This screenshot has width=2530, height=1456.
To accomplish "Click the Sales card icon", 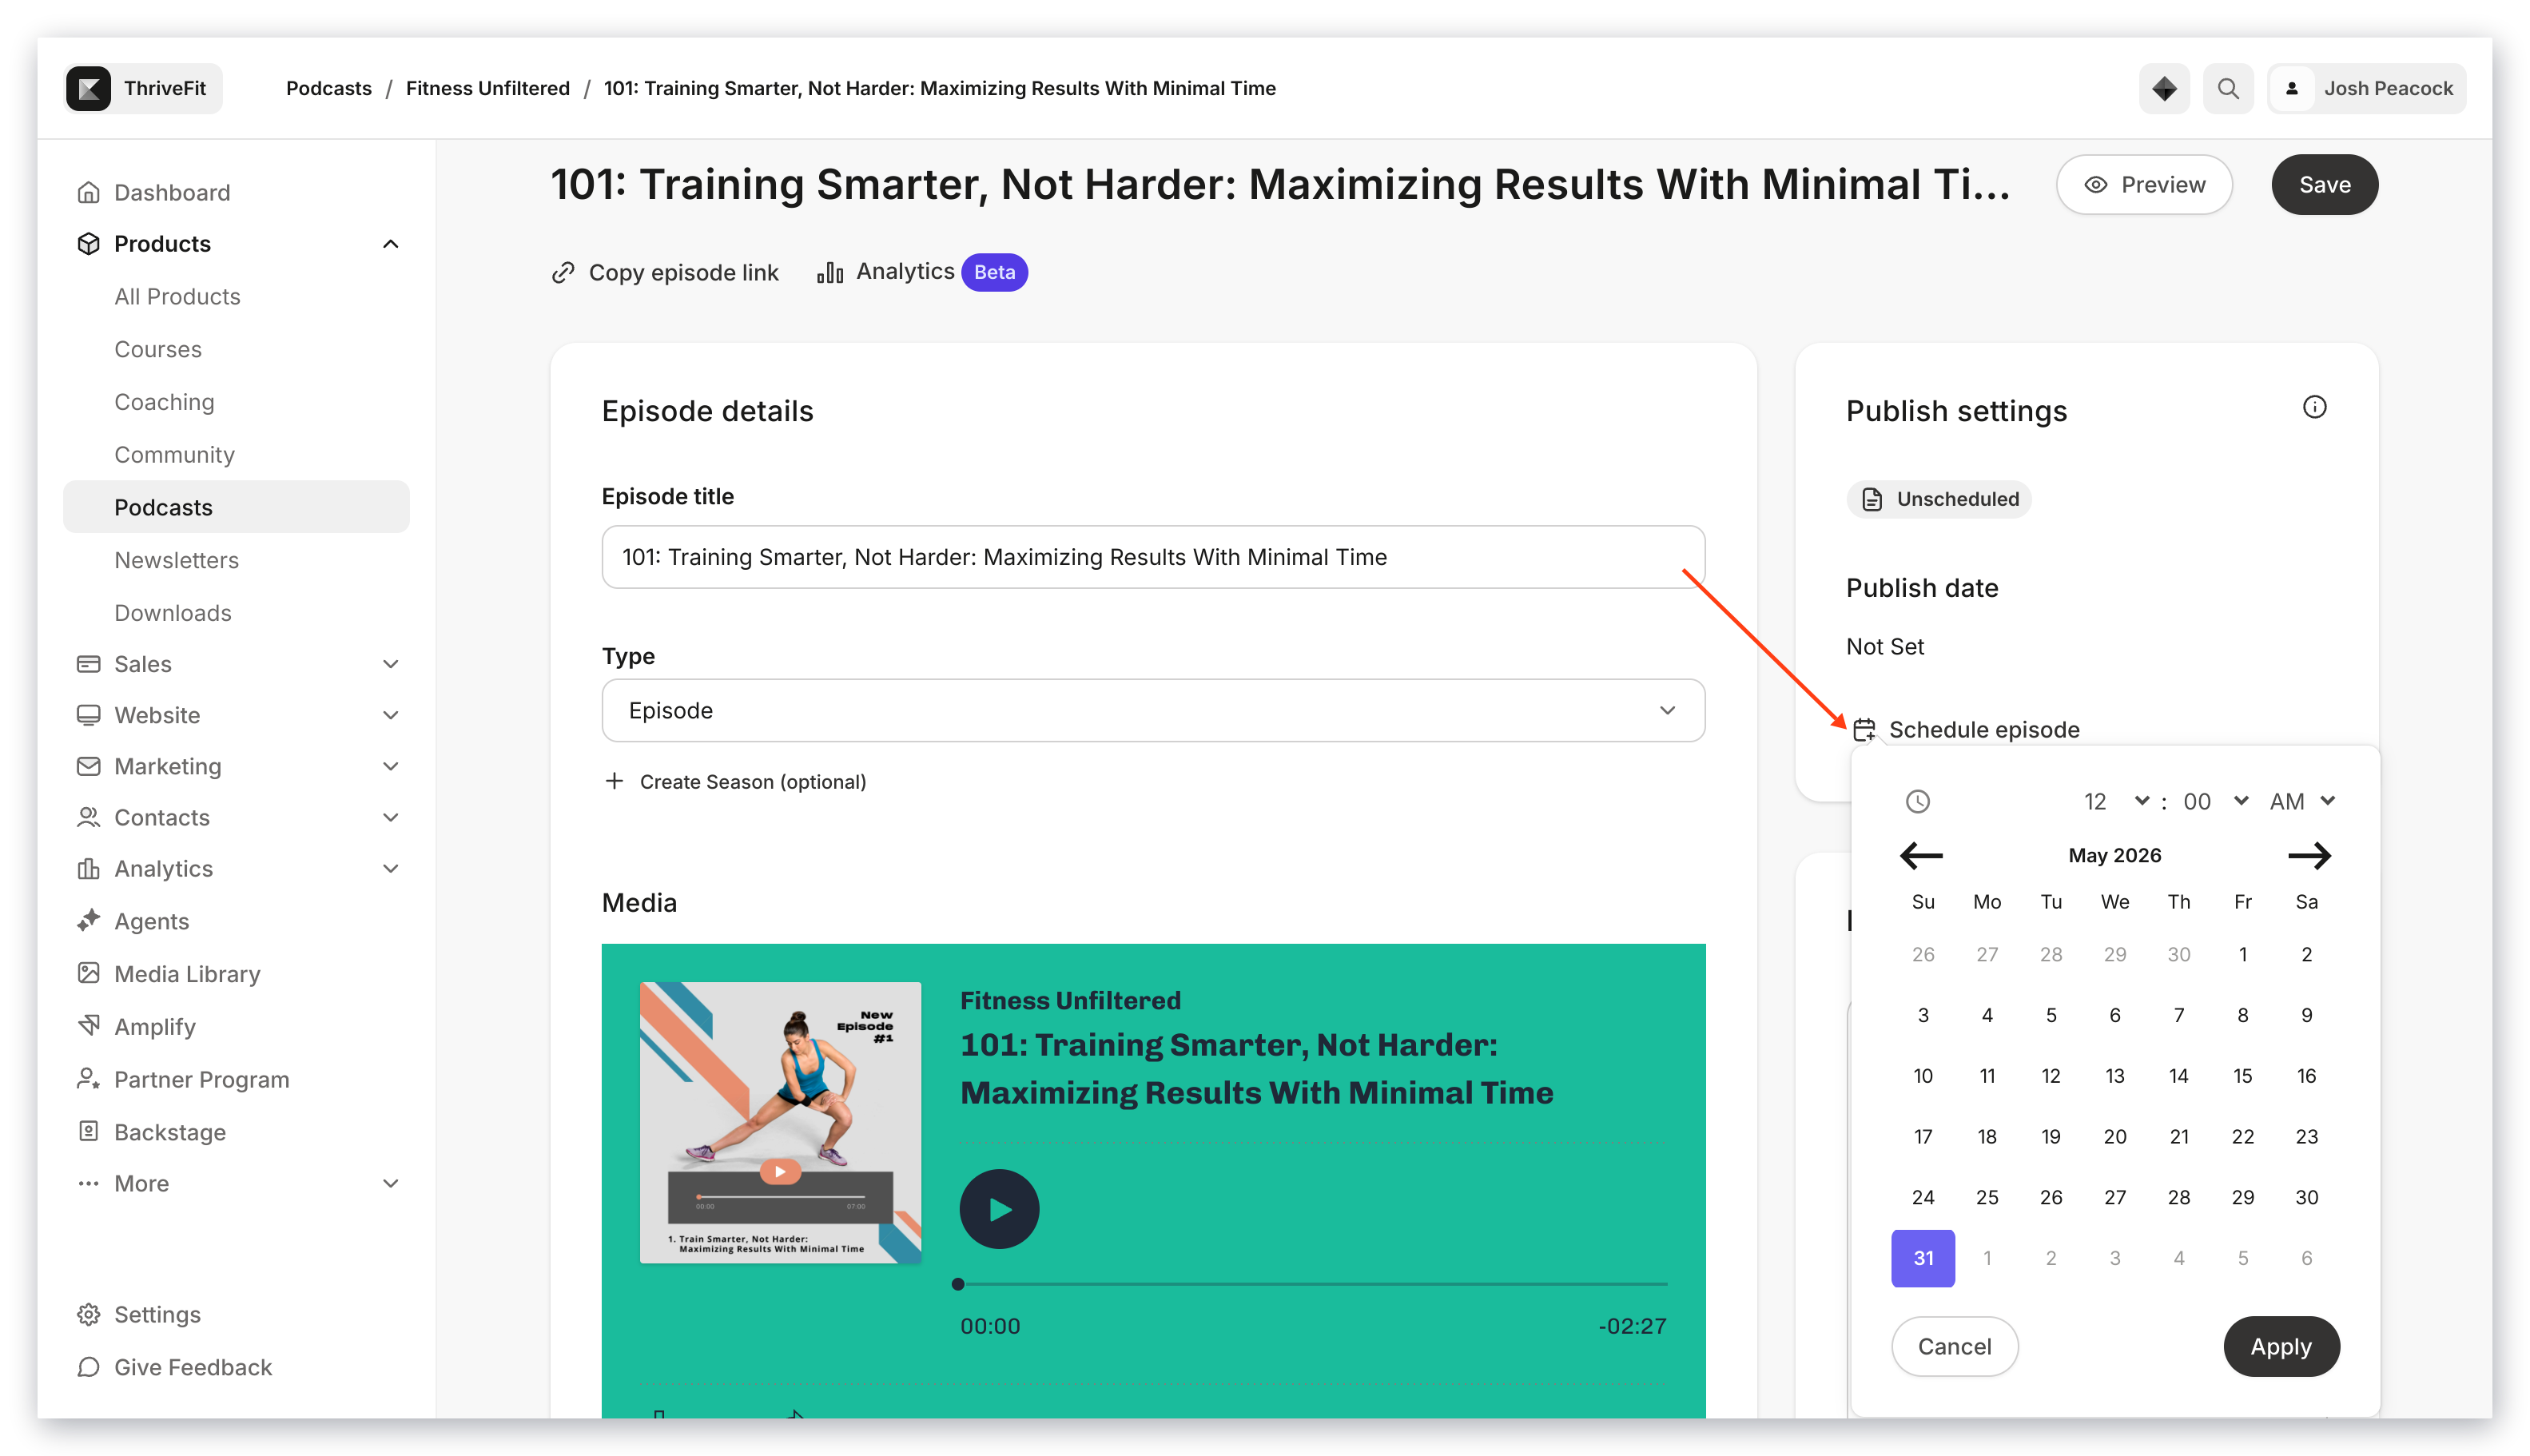I will [88, 664].
